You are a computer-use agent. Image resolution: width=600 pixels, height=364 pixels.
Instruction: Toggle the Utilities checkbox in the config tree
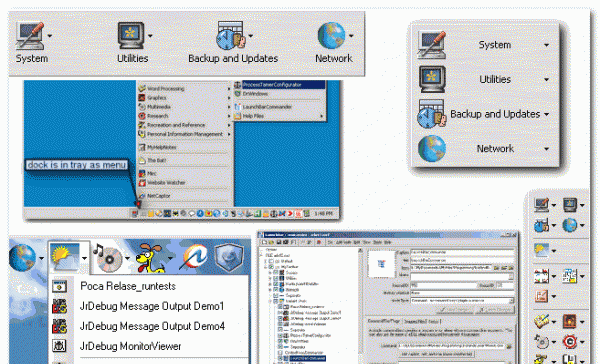(276, 278)
